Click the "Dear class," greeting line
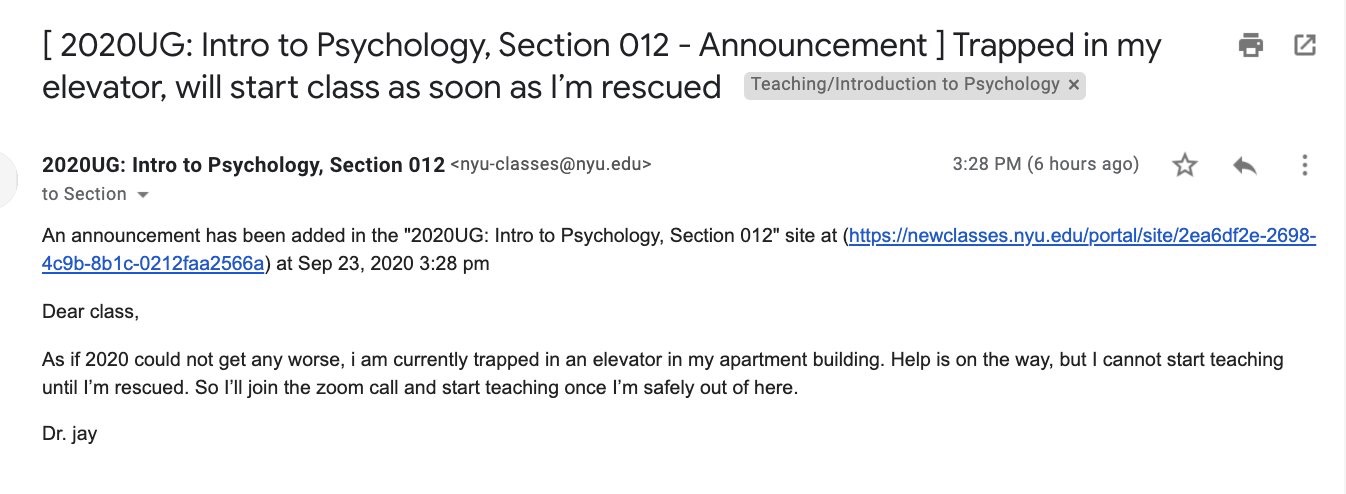1346x494 pixels. pos(90,312)
